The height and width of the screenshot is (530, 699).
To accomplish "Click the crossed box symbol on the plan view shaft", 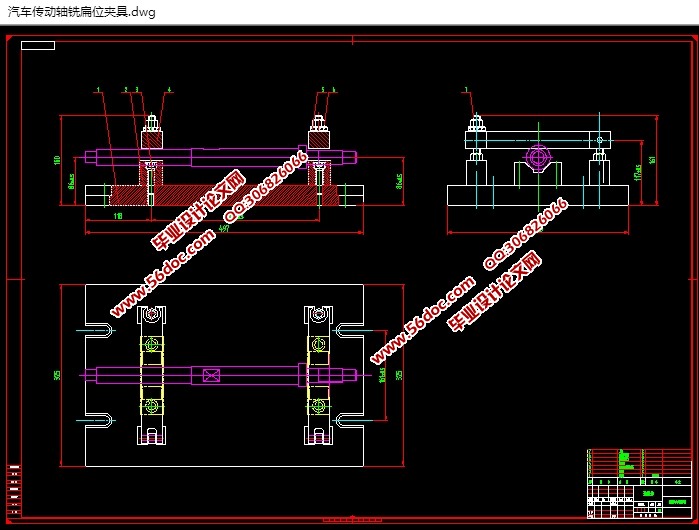I will point(211,376).
